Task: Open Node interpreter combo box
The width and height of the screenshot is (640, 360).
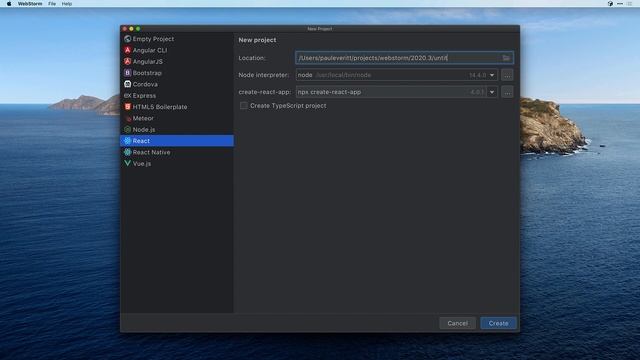Action: click(396, 75)
